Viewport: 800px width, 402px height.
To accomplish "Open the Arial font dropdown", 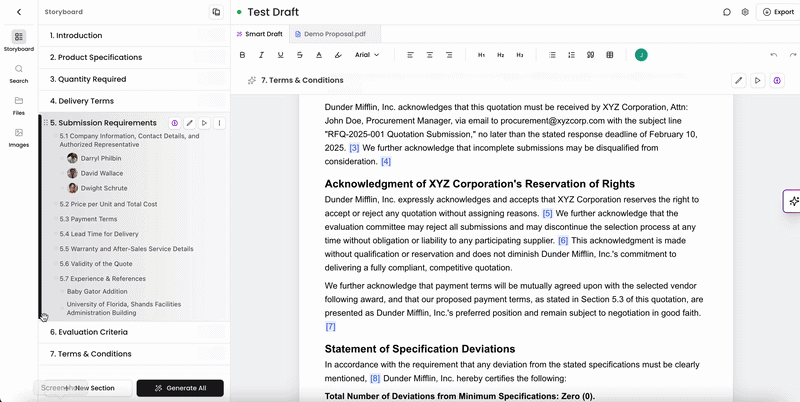I will click(367, 55).
